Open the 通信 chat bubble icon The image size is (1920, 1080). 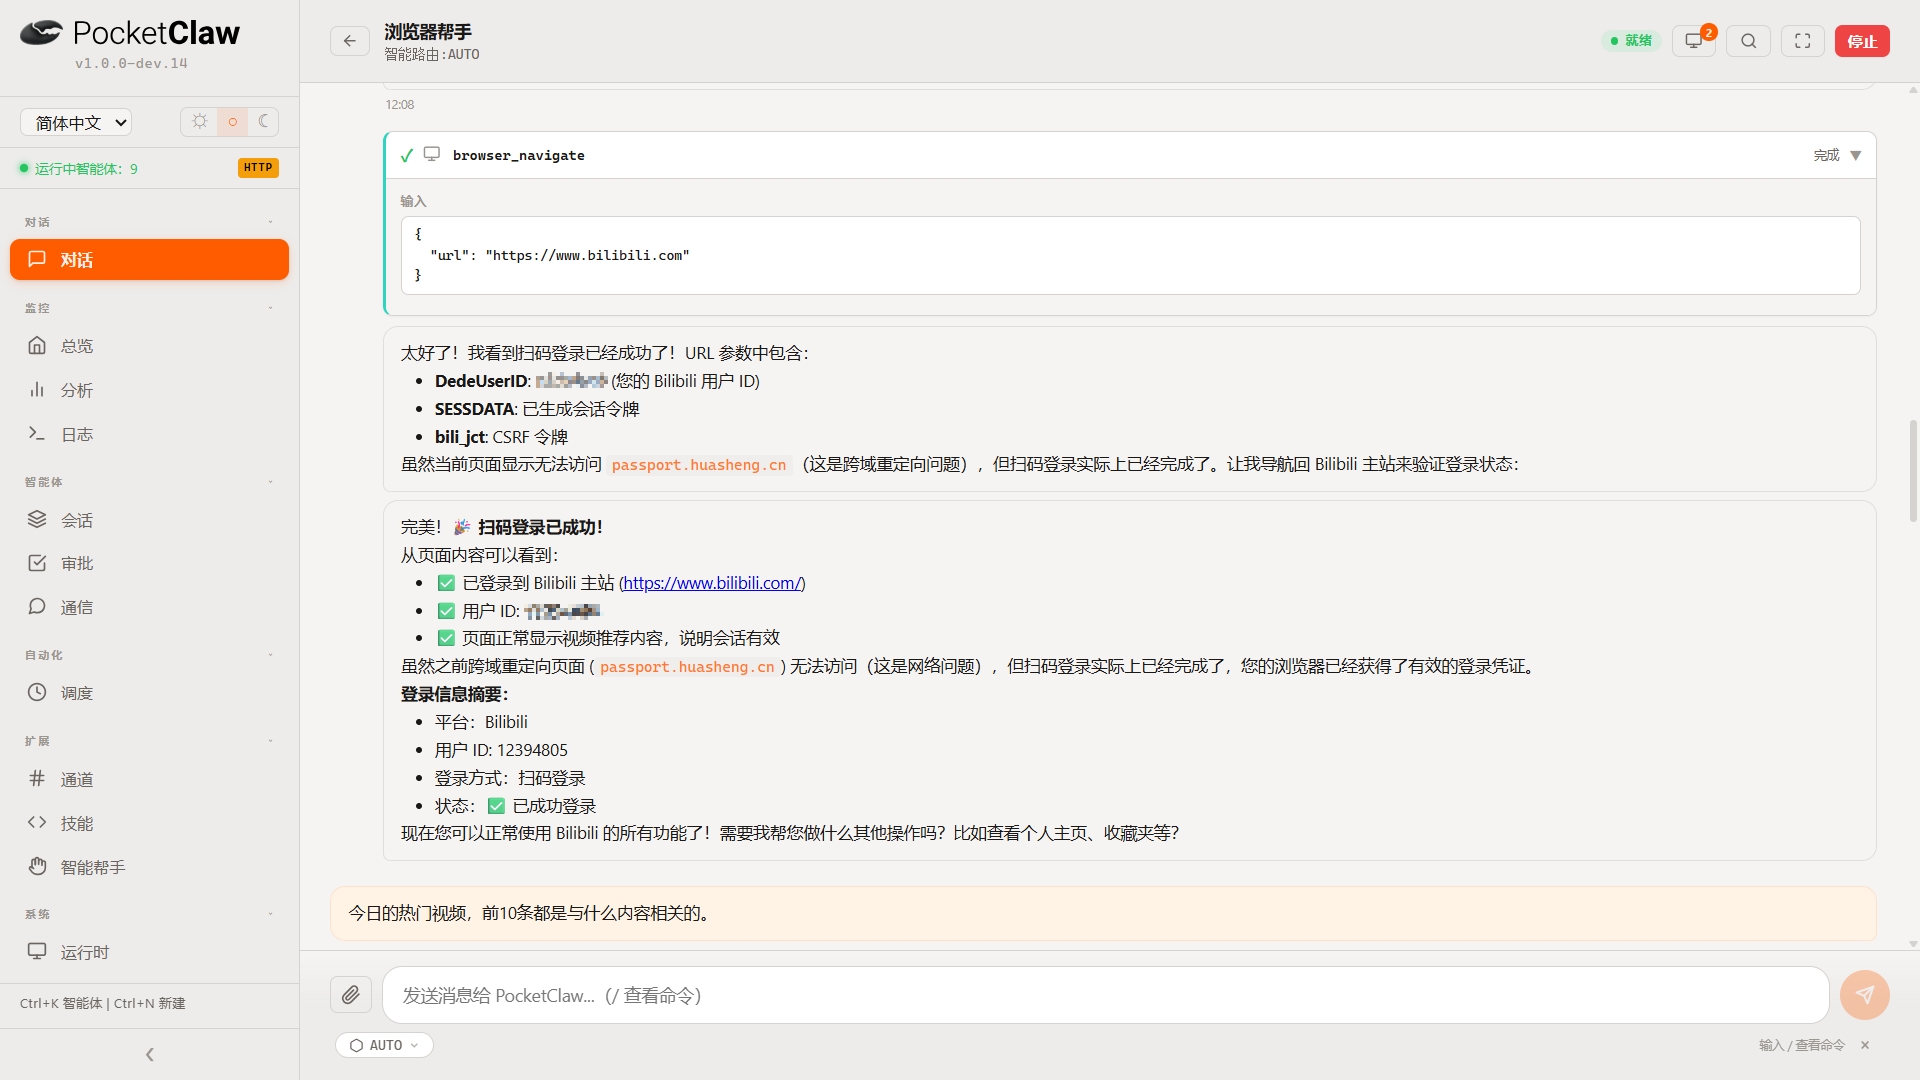[37, 607]
